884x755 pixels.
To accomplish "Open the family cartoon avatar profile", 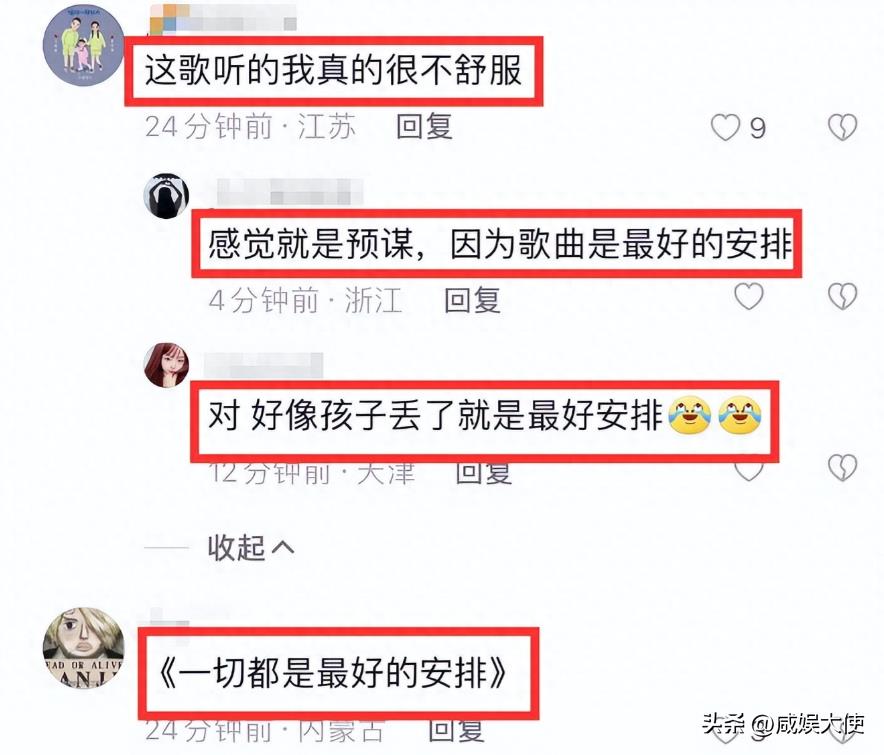I will (84, 46).
